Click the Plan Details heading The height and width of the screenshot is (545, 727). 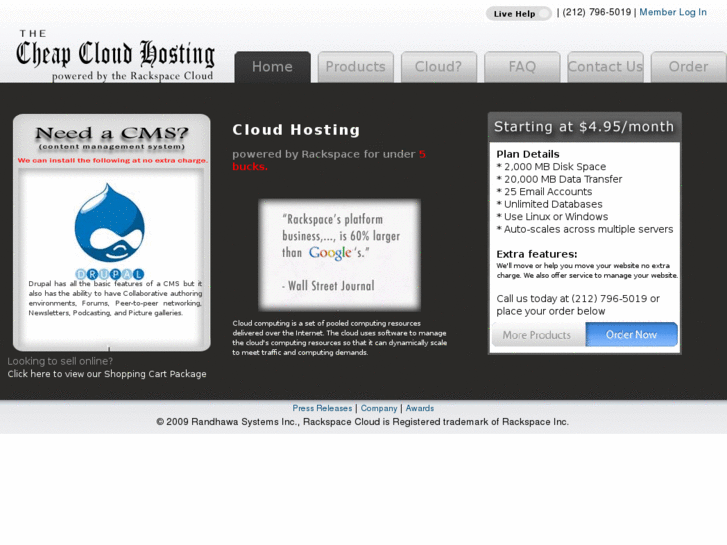coord(528,154)
